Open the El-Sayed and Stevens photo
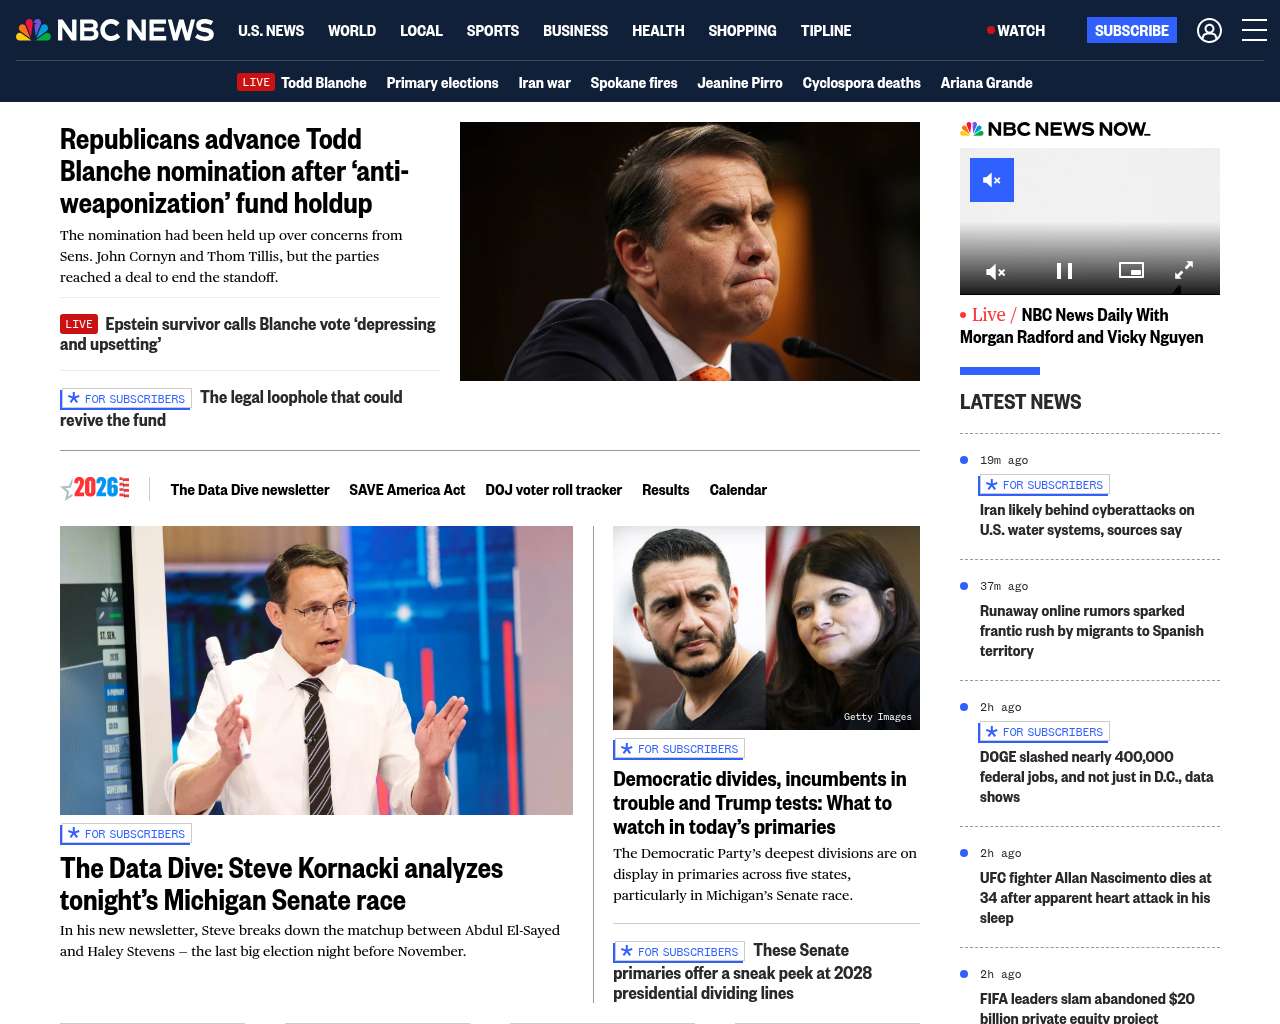 point(766,628)
